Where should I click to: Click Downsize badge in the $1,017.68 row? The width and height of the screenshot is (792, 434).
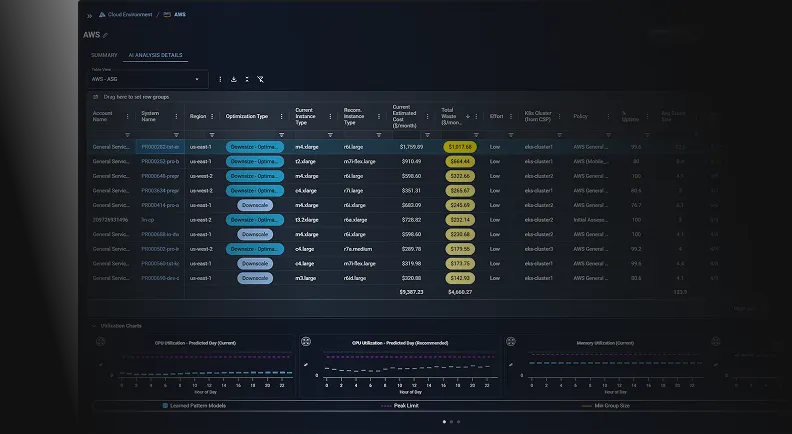255,147
